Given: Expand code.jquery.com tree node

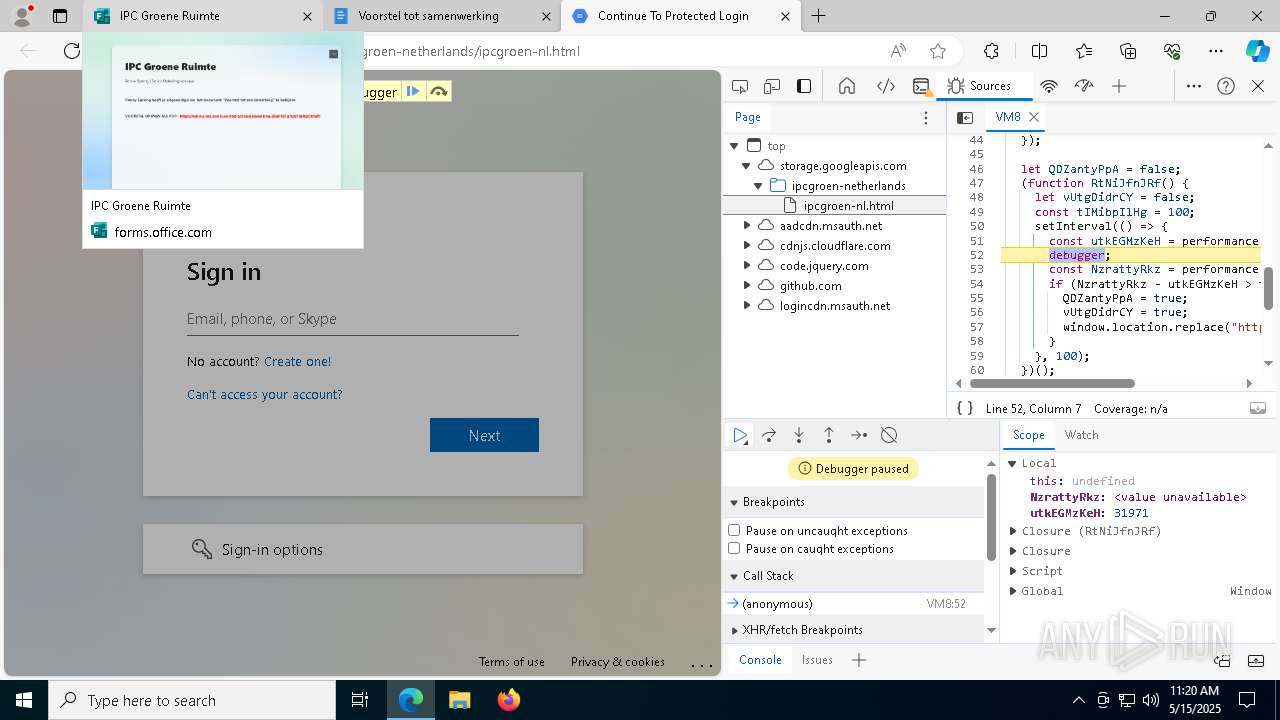Looking at the screenshot, I should [746, 266].
